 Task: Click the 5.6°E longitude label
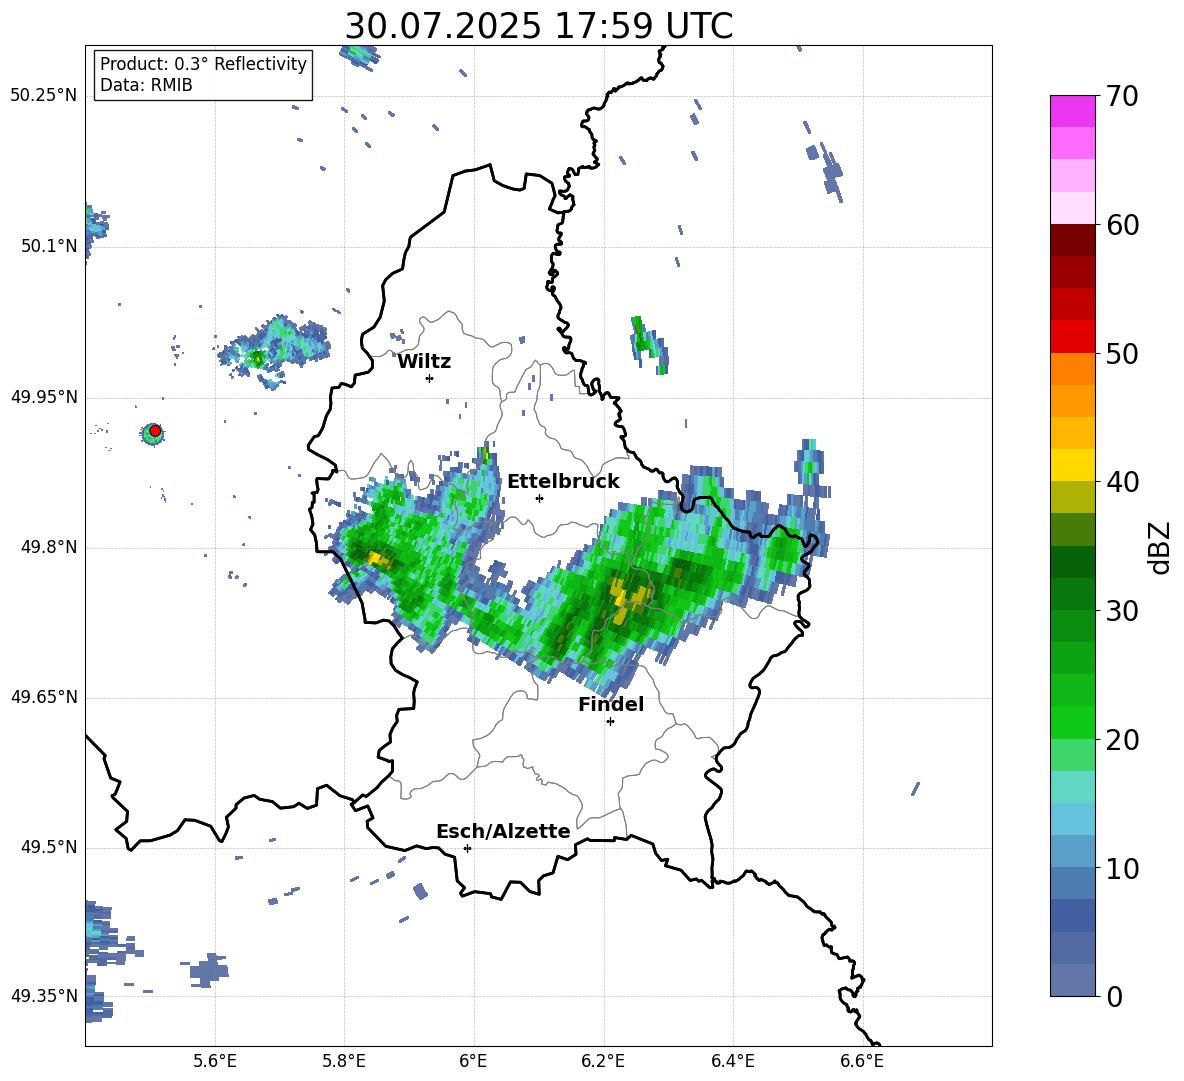point(215,1061)
